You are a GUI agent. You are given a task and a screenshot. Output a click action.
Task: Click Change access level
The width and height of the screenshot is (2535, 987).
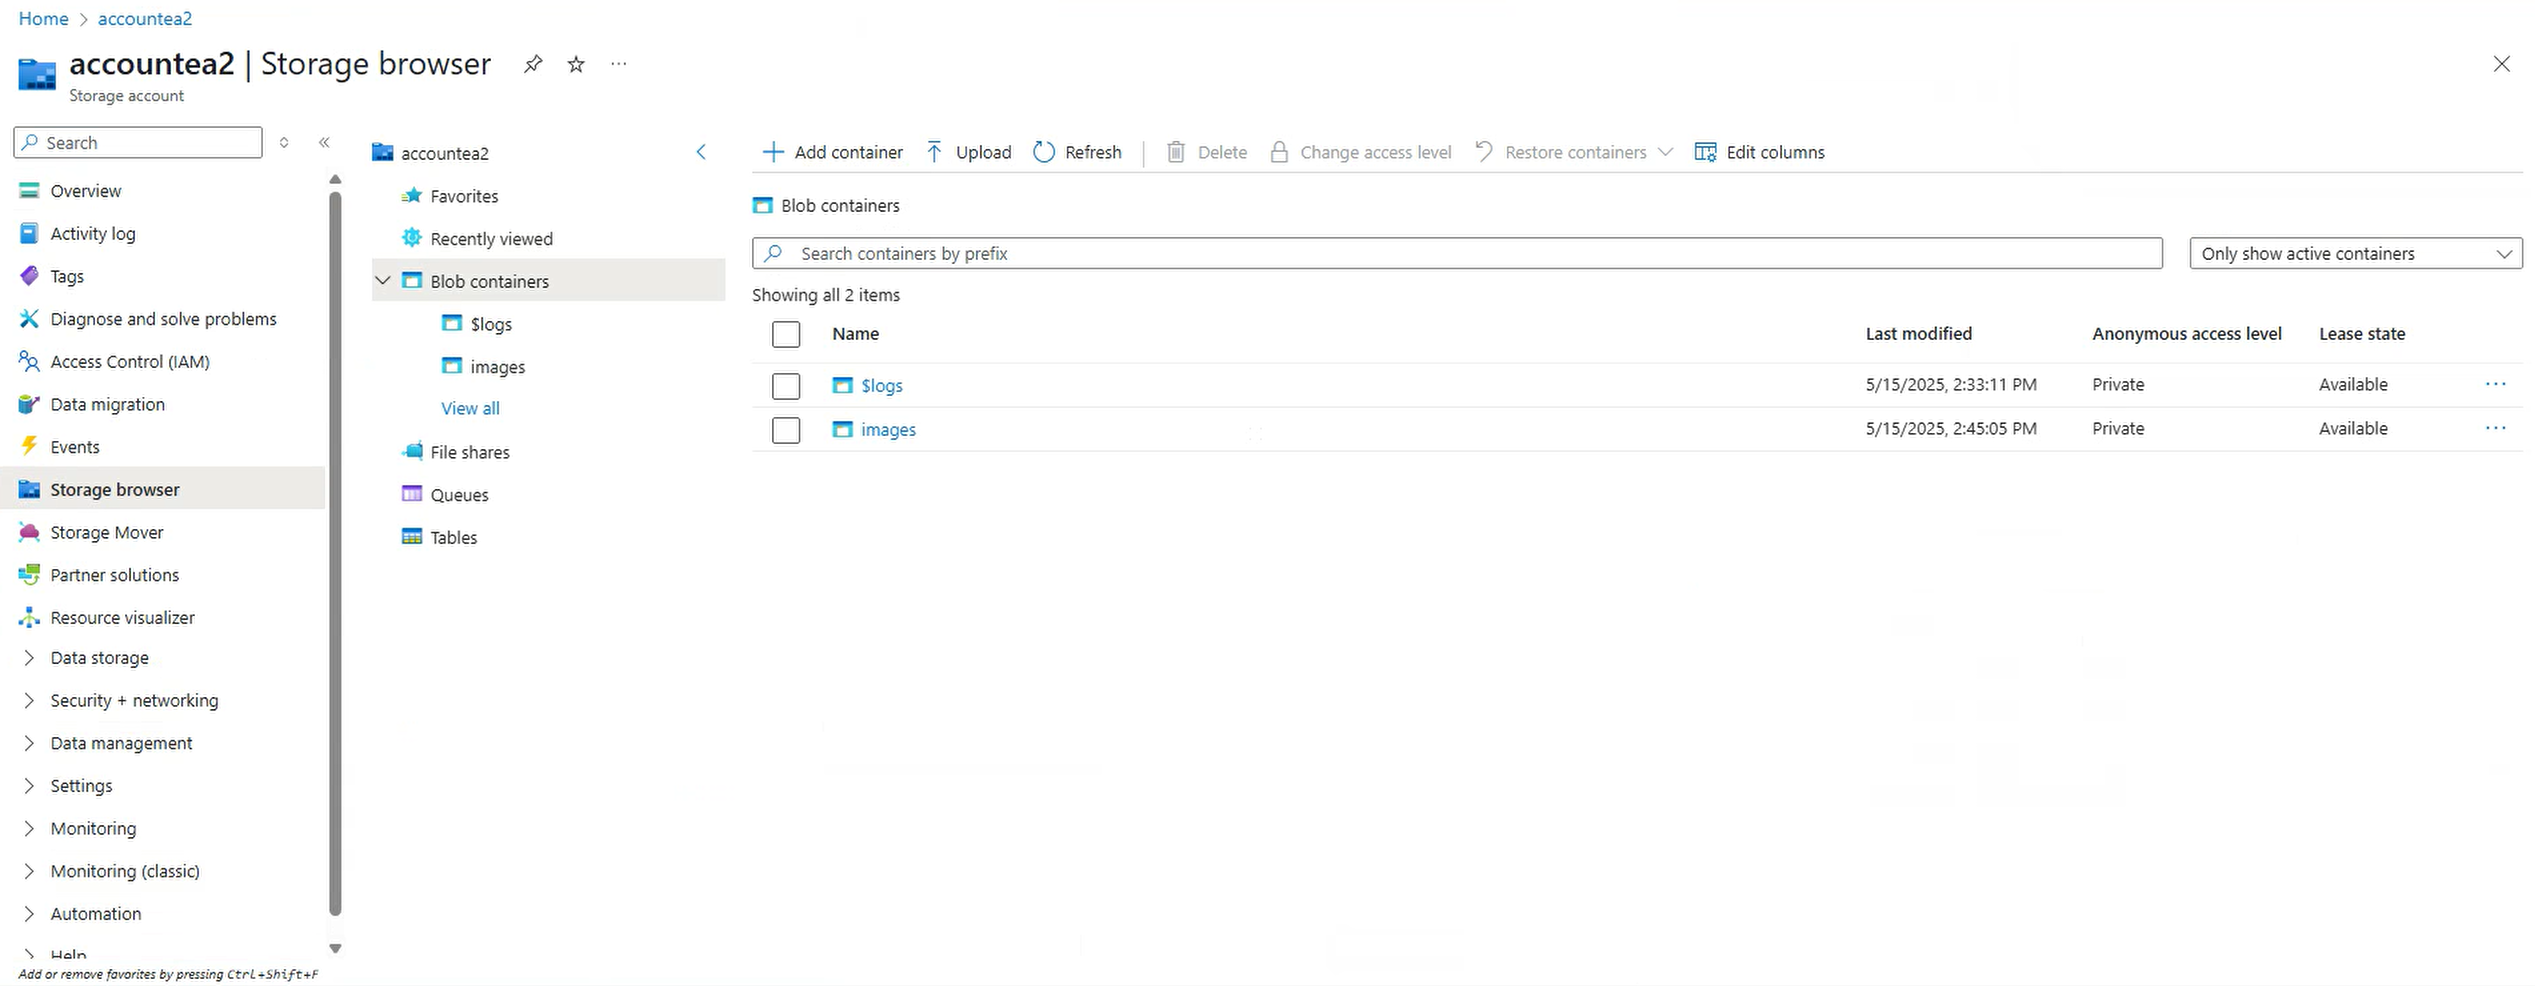(1360, 152)
